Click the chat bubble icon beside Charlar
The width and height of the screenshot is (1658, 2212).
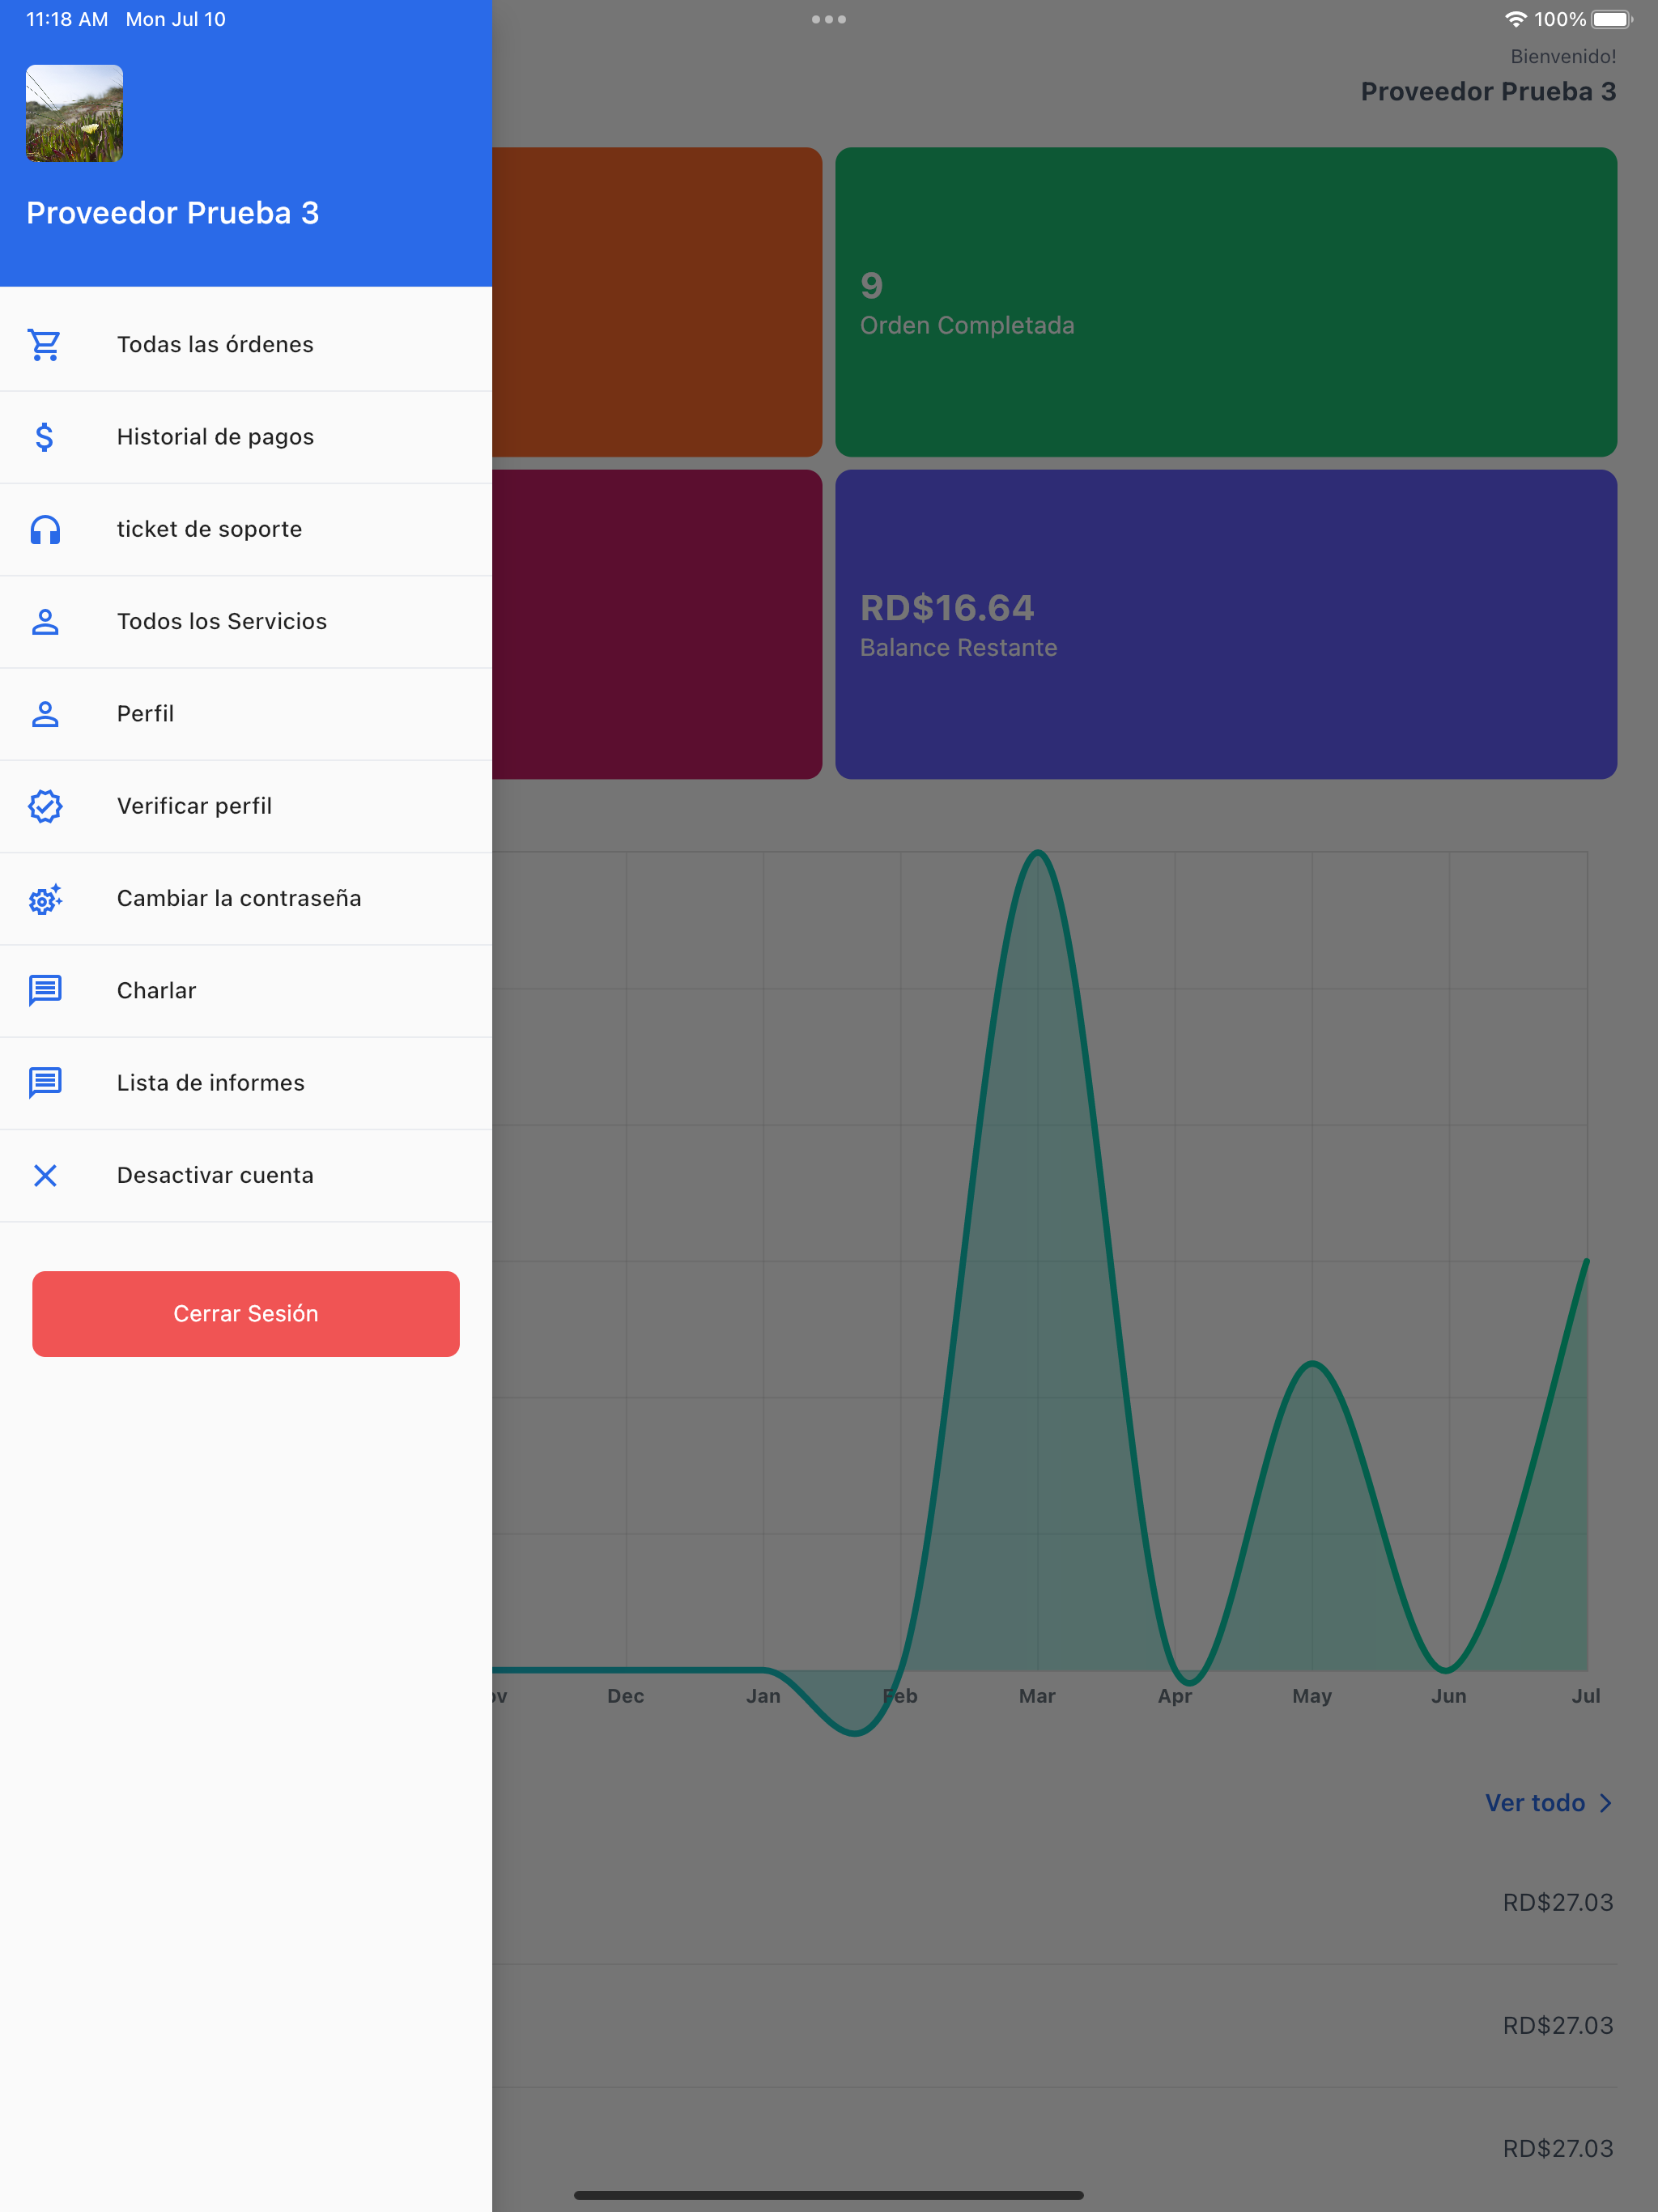tap(45, 991)
